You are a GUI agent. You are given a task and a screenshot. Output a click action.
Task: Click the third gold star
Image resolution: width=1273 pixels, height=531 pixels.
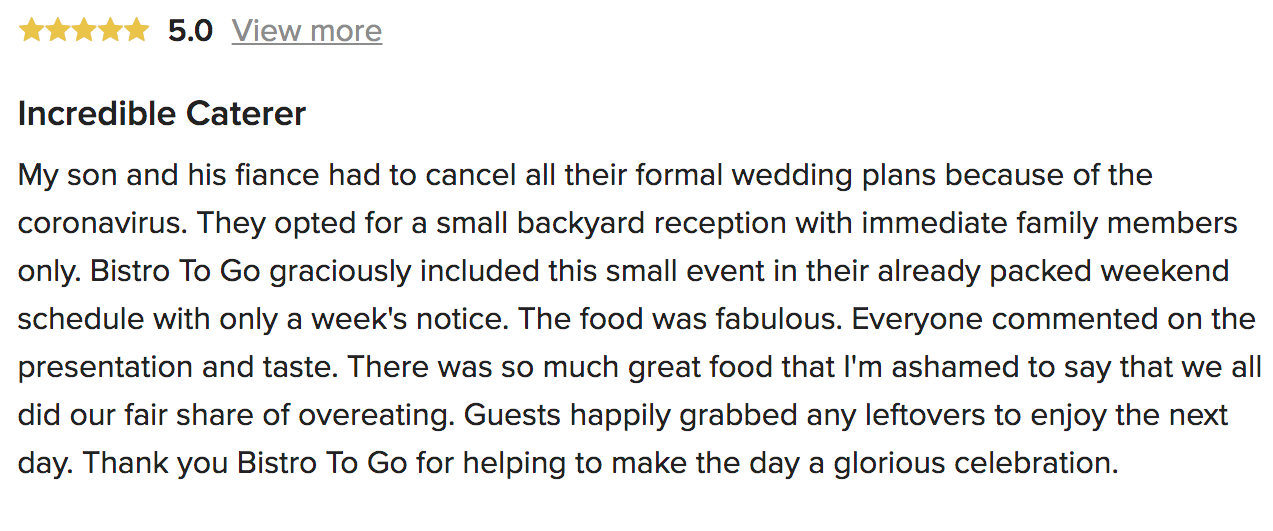84,31
